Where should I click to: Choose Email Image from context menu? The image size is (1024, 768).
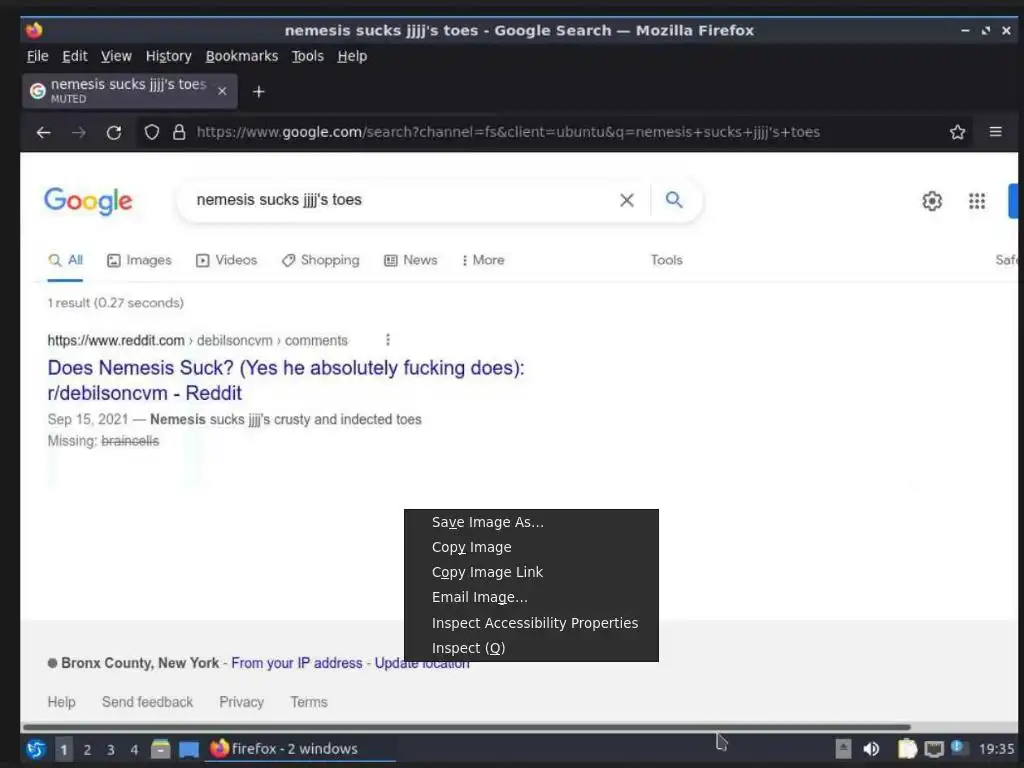(531, 597)
